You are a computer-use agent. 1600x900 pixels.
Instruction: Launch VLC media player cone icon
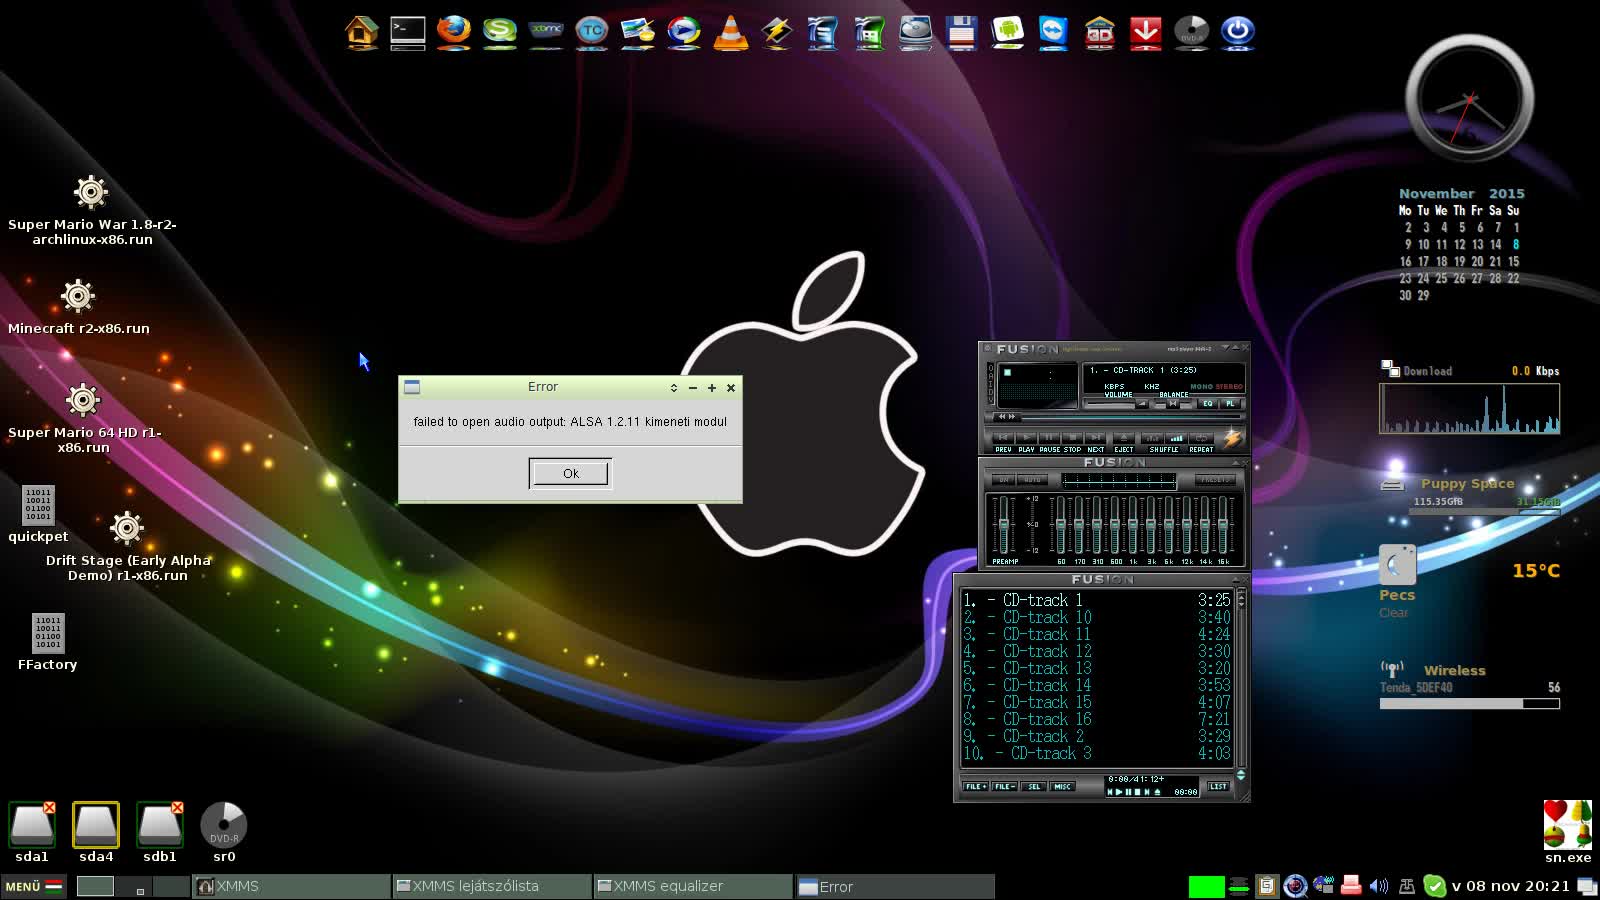pyautogui.click(x=731, y=31)
